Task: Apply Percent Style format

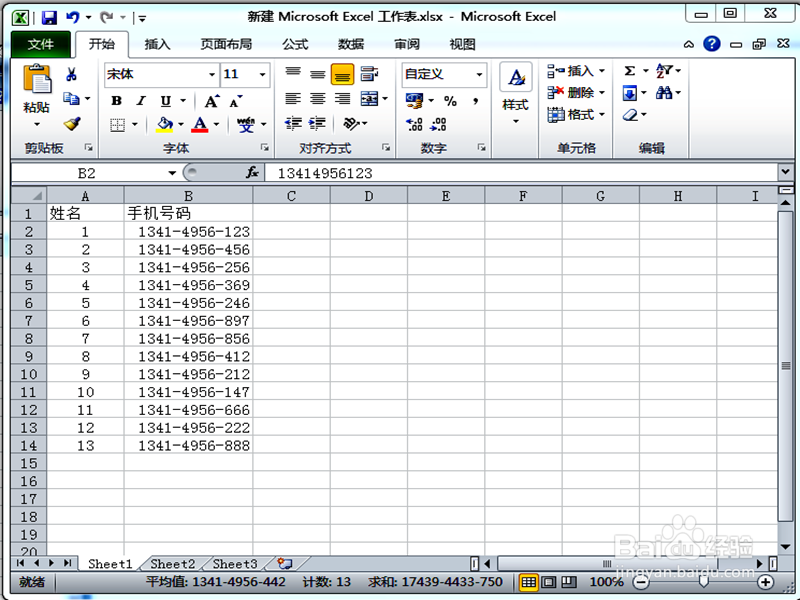Action: tap(450, 101)
